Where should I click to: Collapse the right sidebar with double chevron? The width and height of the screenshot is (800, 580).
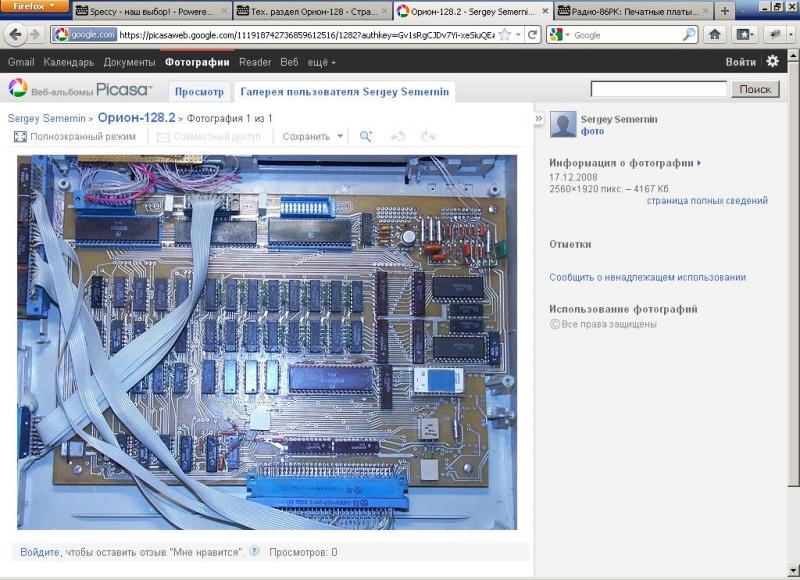point(538,118)
